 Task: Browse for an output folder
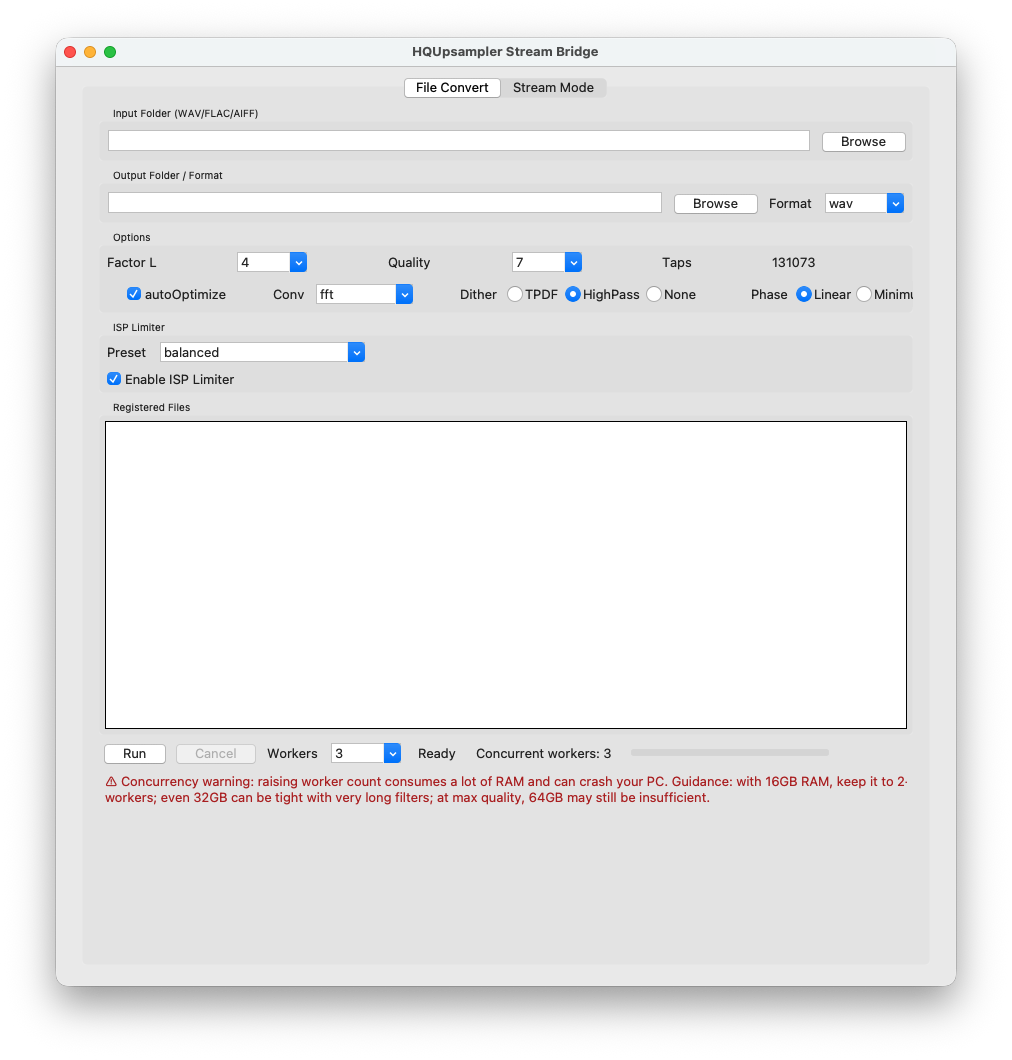(714, 203)
